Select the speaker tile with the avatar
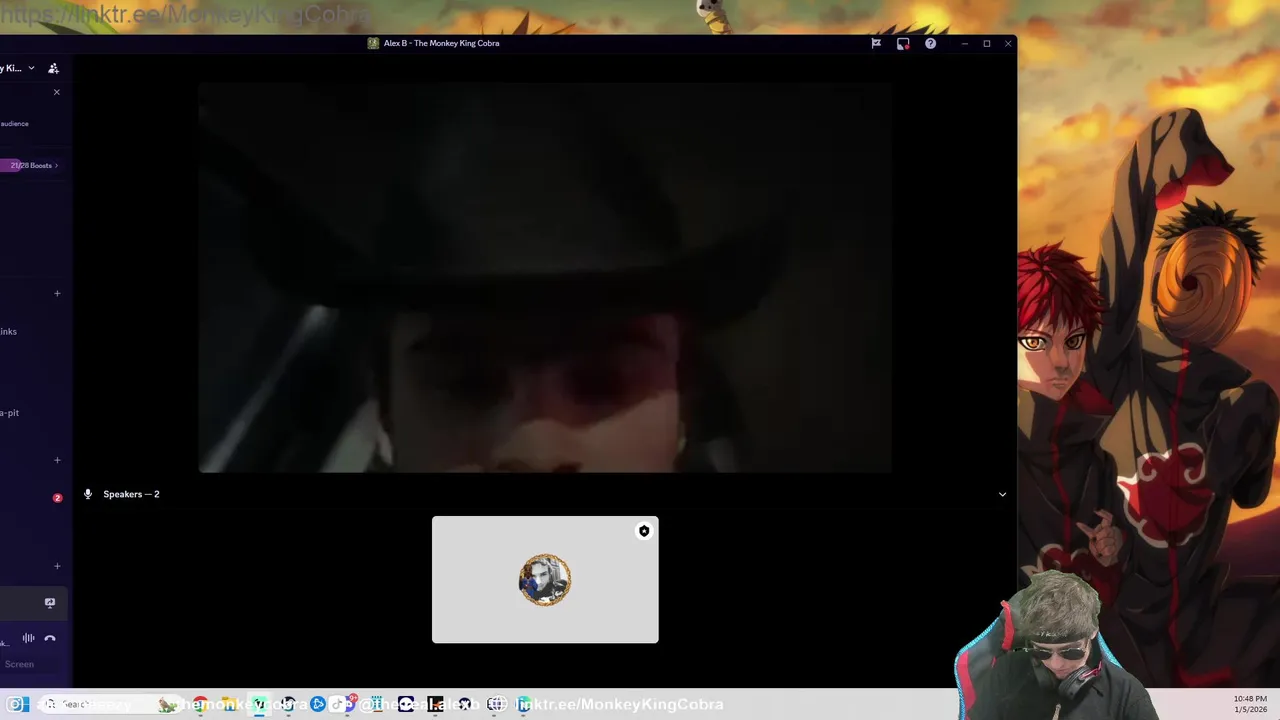1280x720 pixels. tap(545, 580)
